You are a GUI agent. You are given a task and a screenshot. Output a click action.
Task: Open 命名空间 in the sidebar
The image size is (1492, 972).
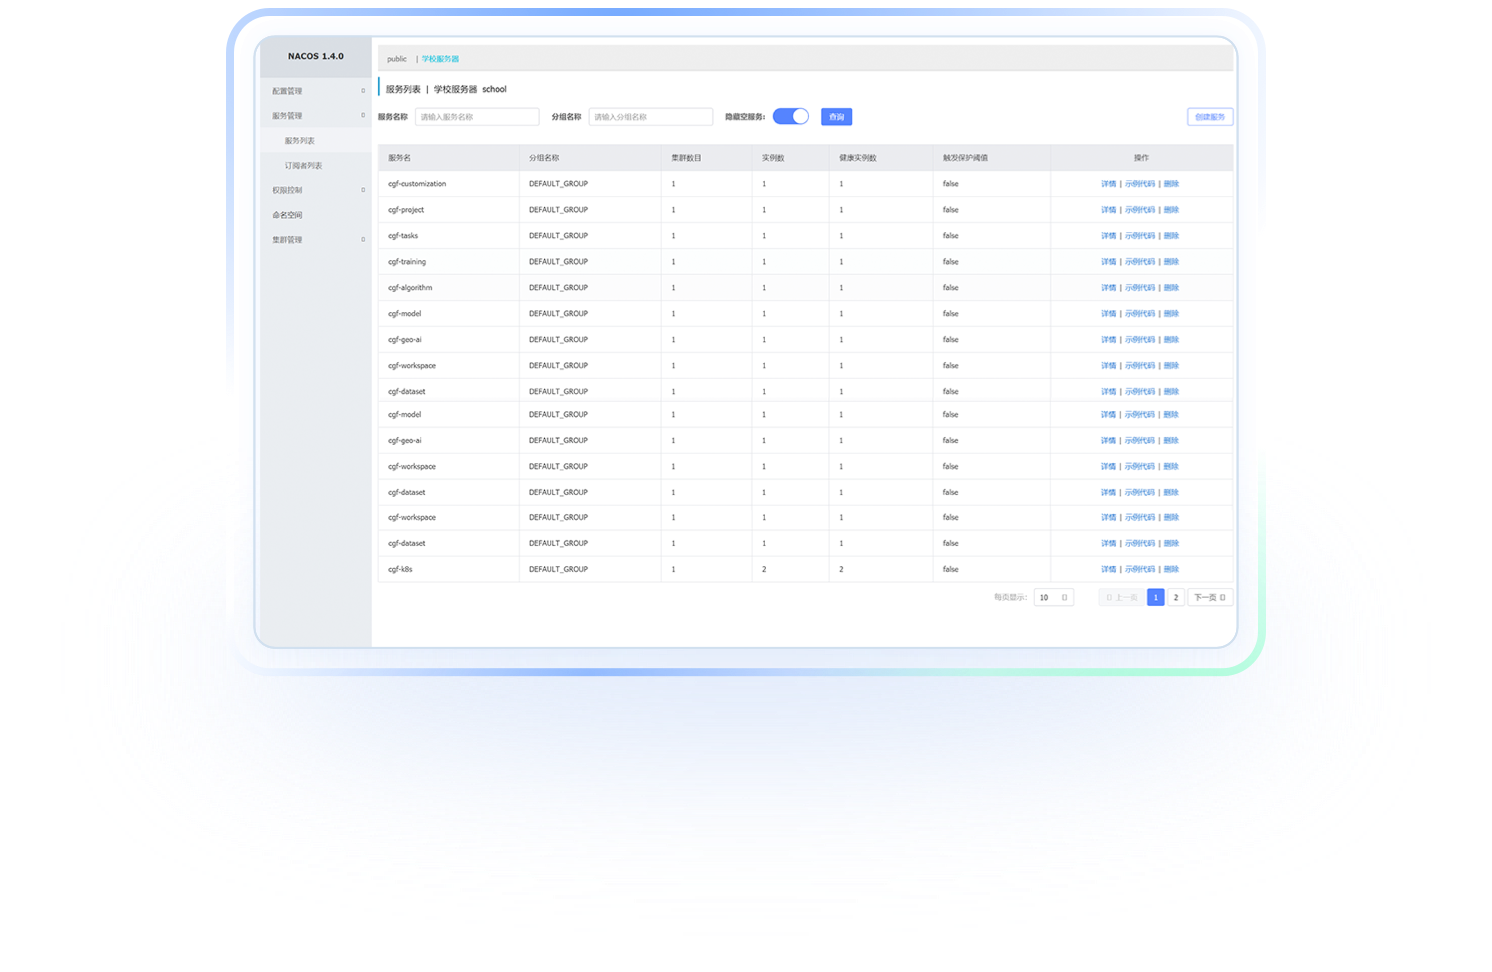click(287, 215)
